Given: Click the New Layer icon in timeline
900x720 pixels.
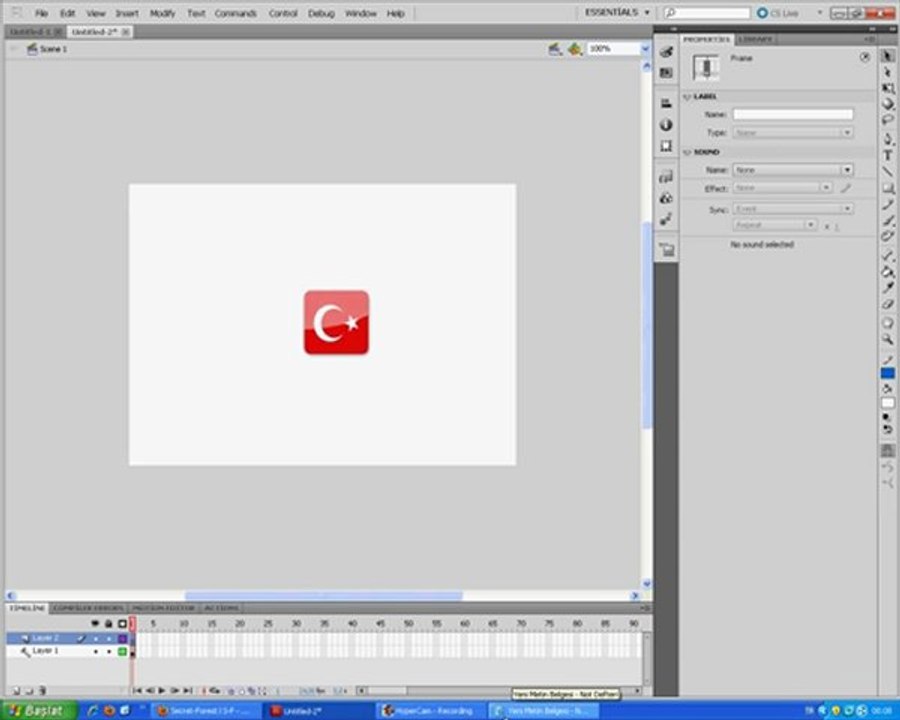Looking at the screenshot, I should (15, 690).
